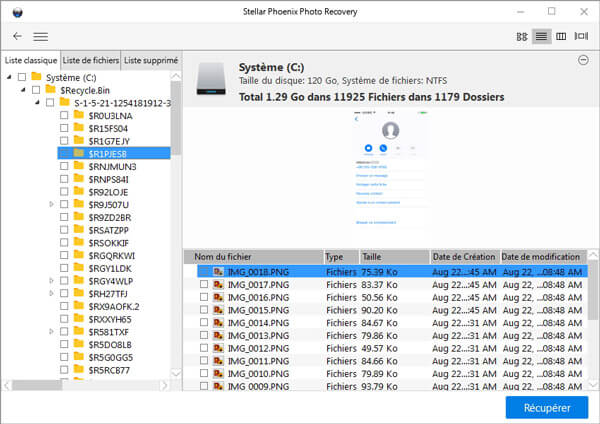Viewport: 600px width, 424px height.
Task: Click the IMG_0011.PNG file icon
Action: pyautogui.click(x=218, y=361)
